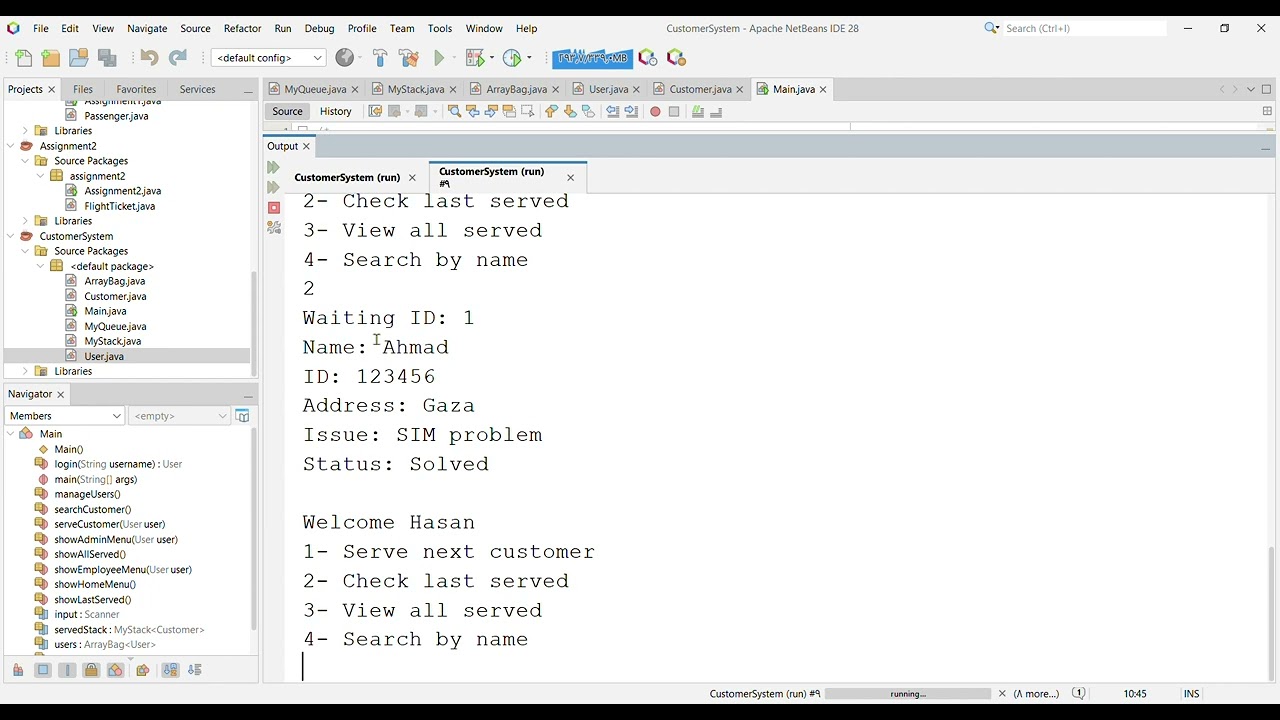Screen dimensions: 1280x720
Task: Close the Output panel tab
Action: pyautogui.click(x=306, y=146)
